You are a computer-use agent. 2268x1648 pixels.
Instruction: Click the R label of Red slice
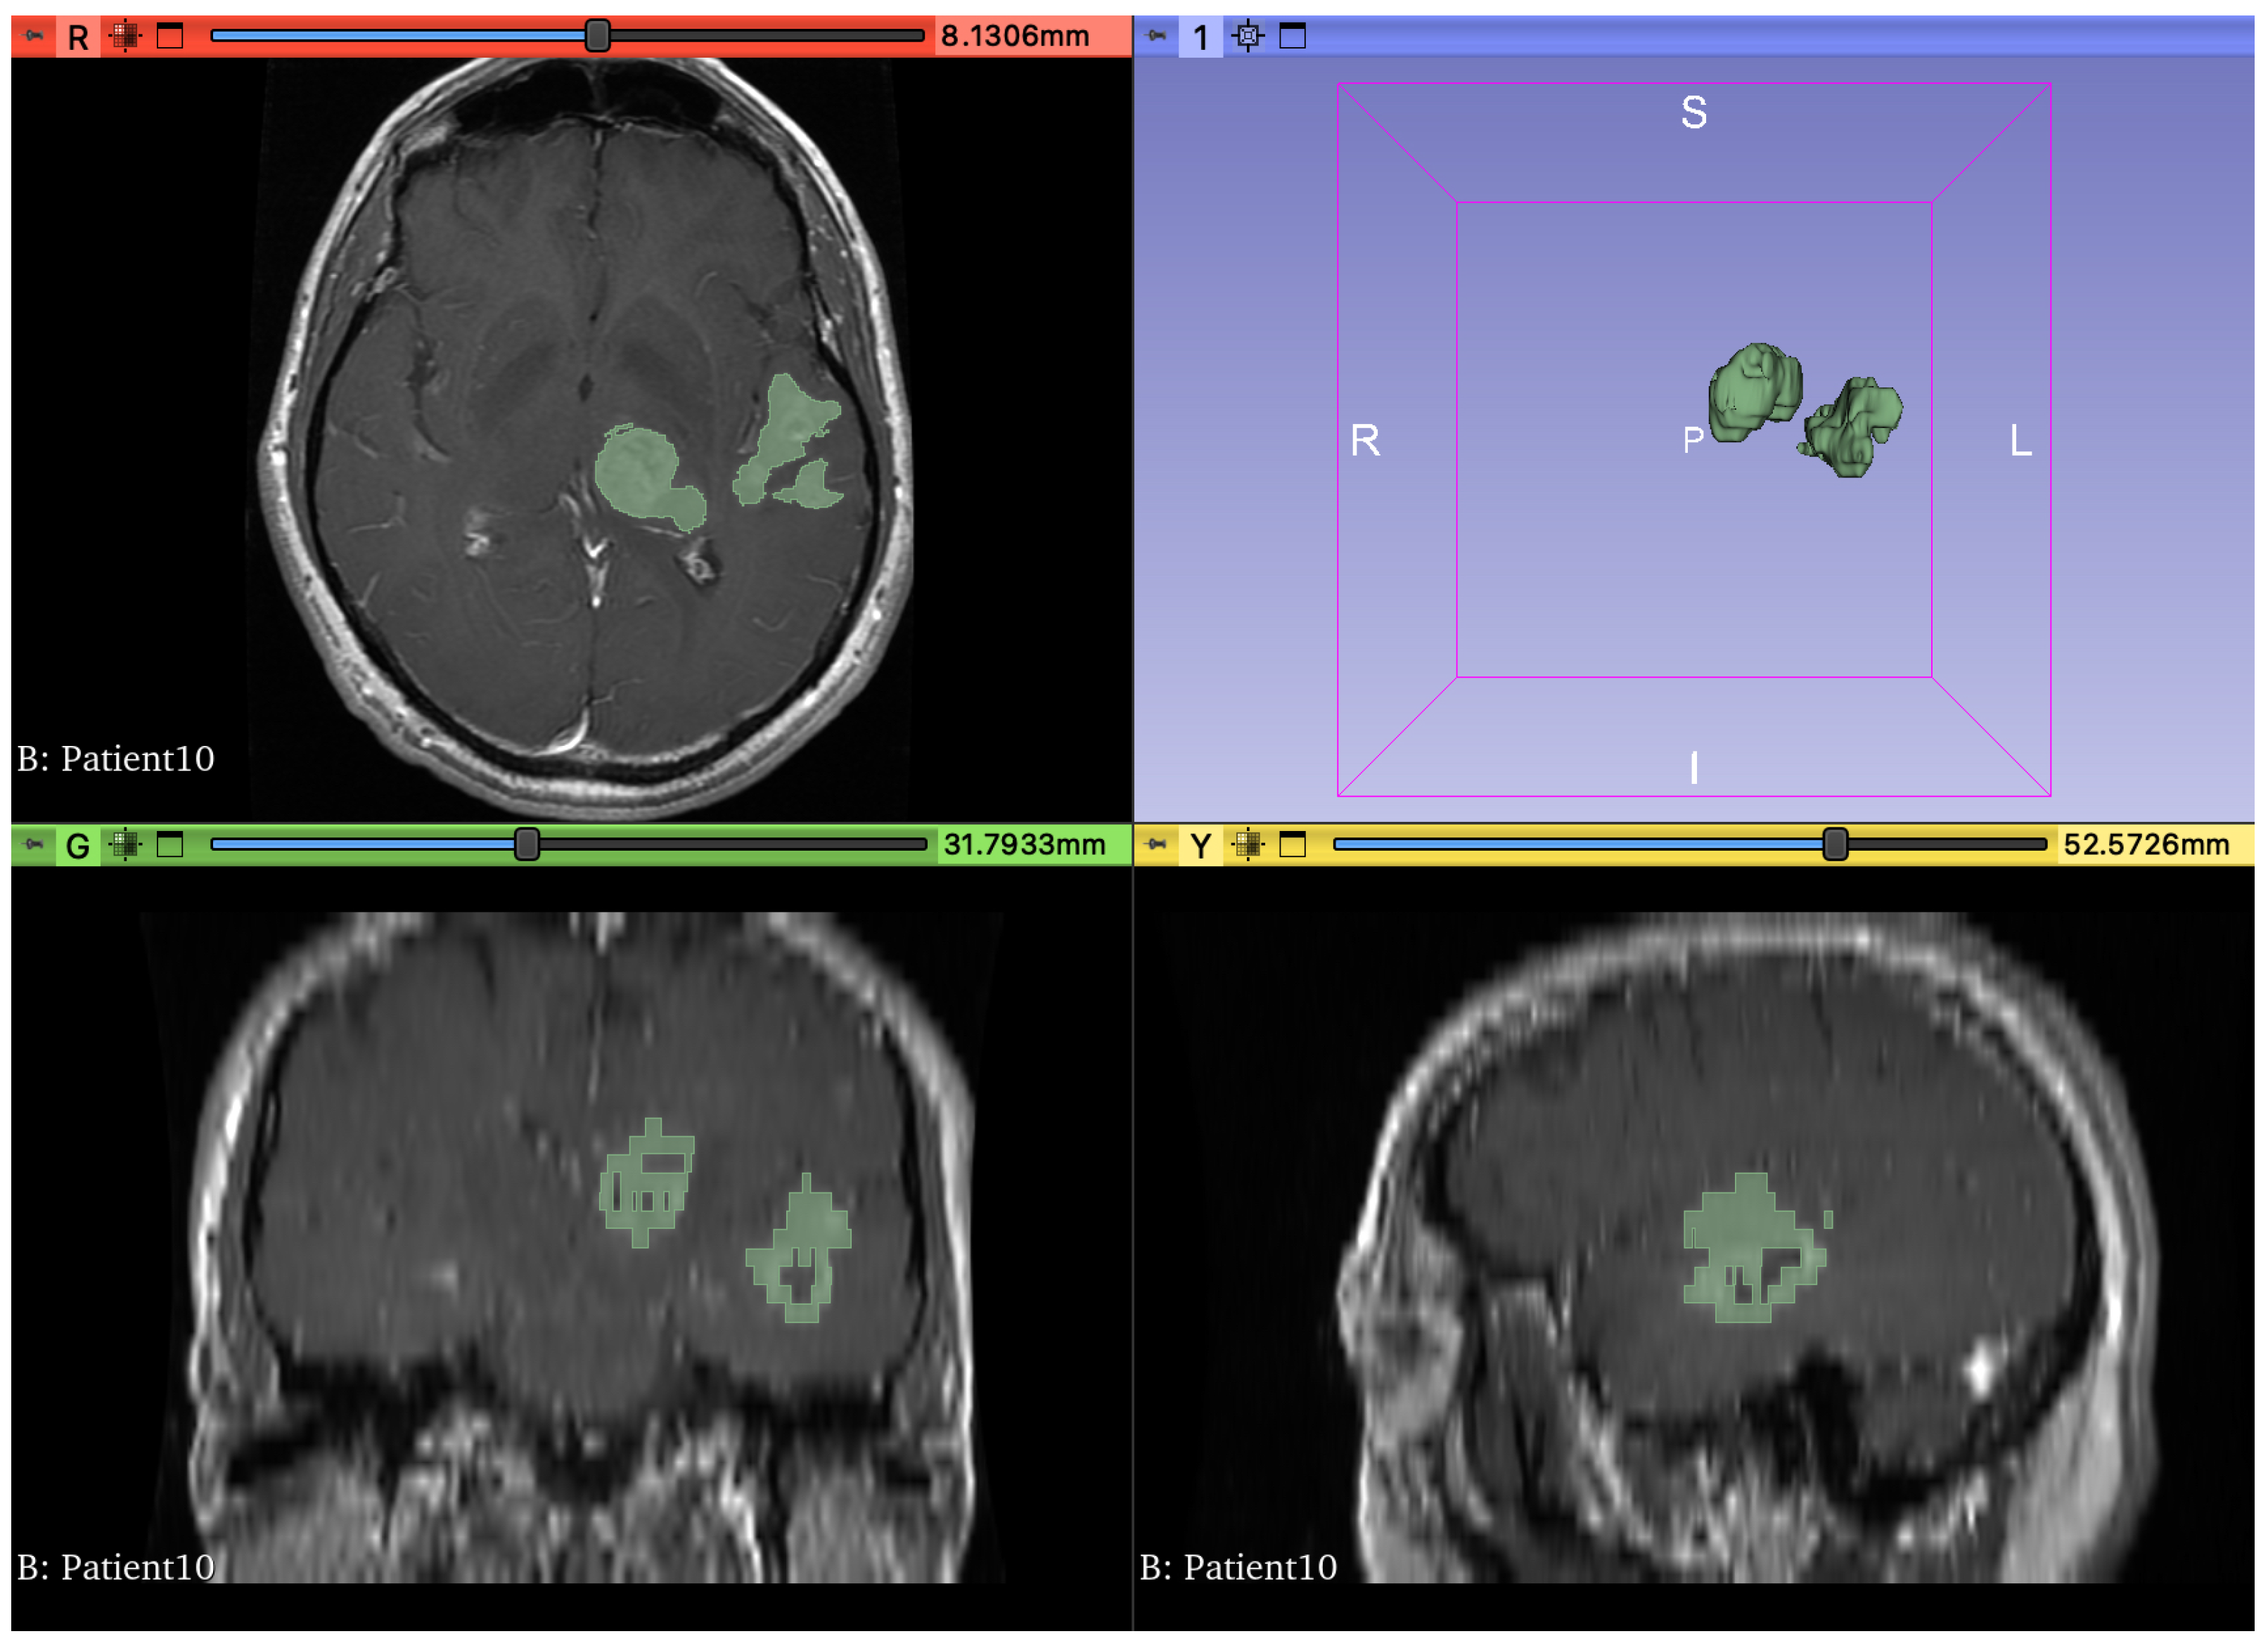[x=78, y=37]
